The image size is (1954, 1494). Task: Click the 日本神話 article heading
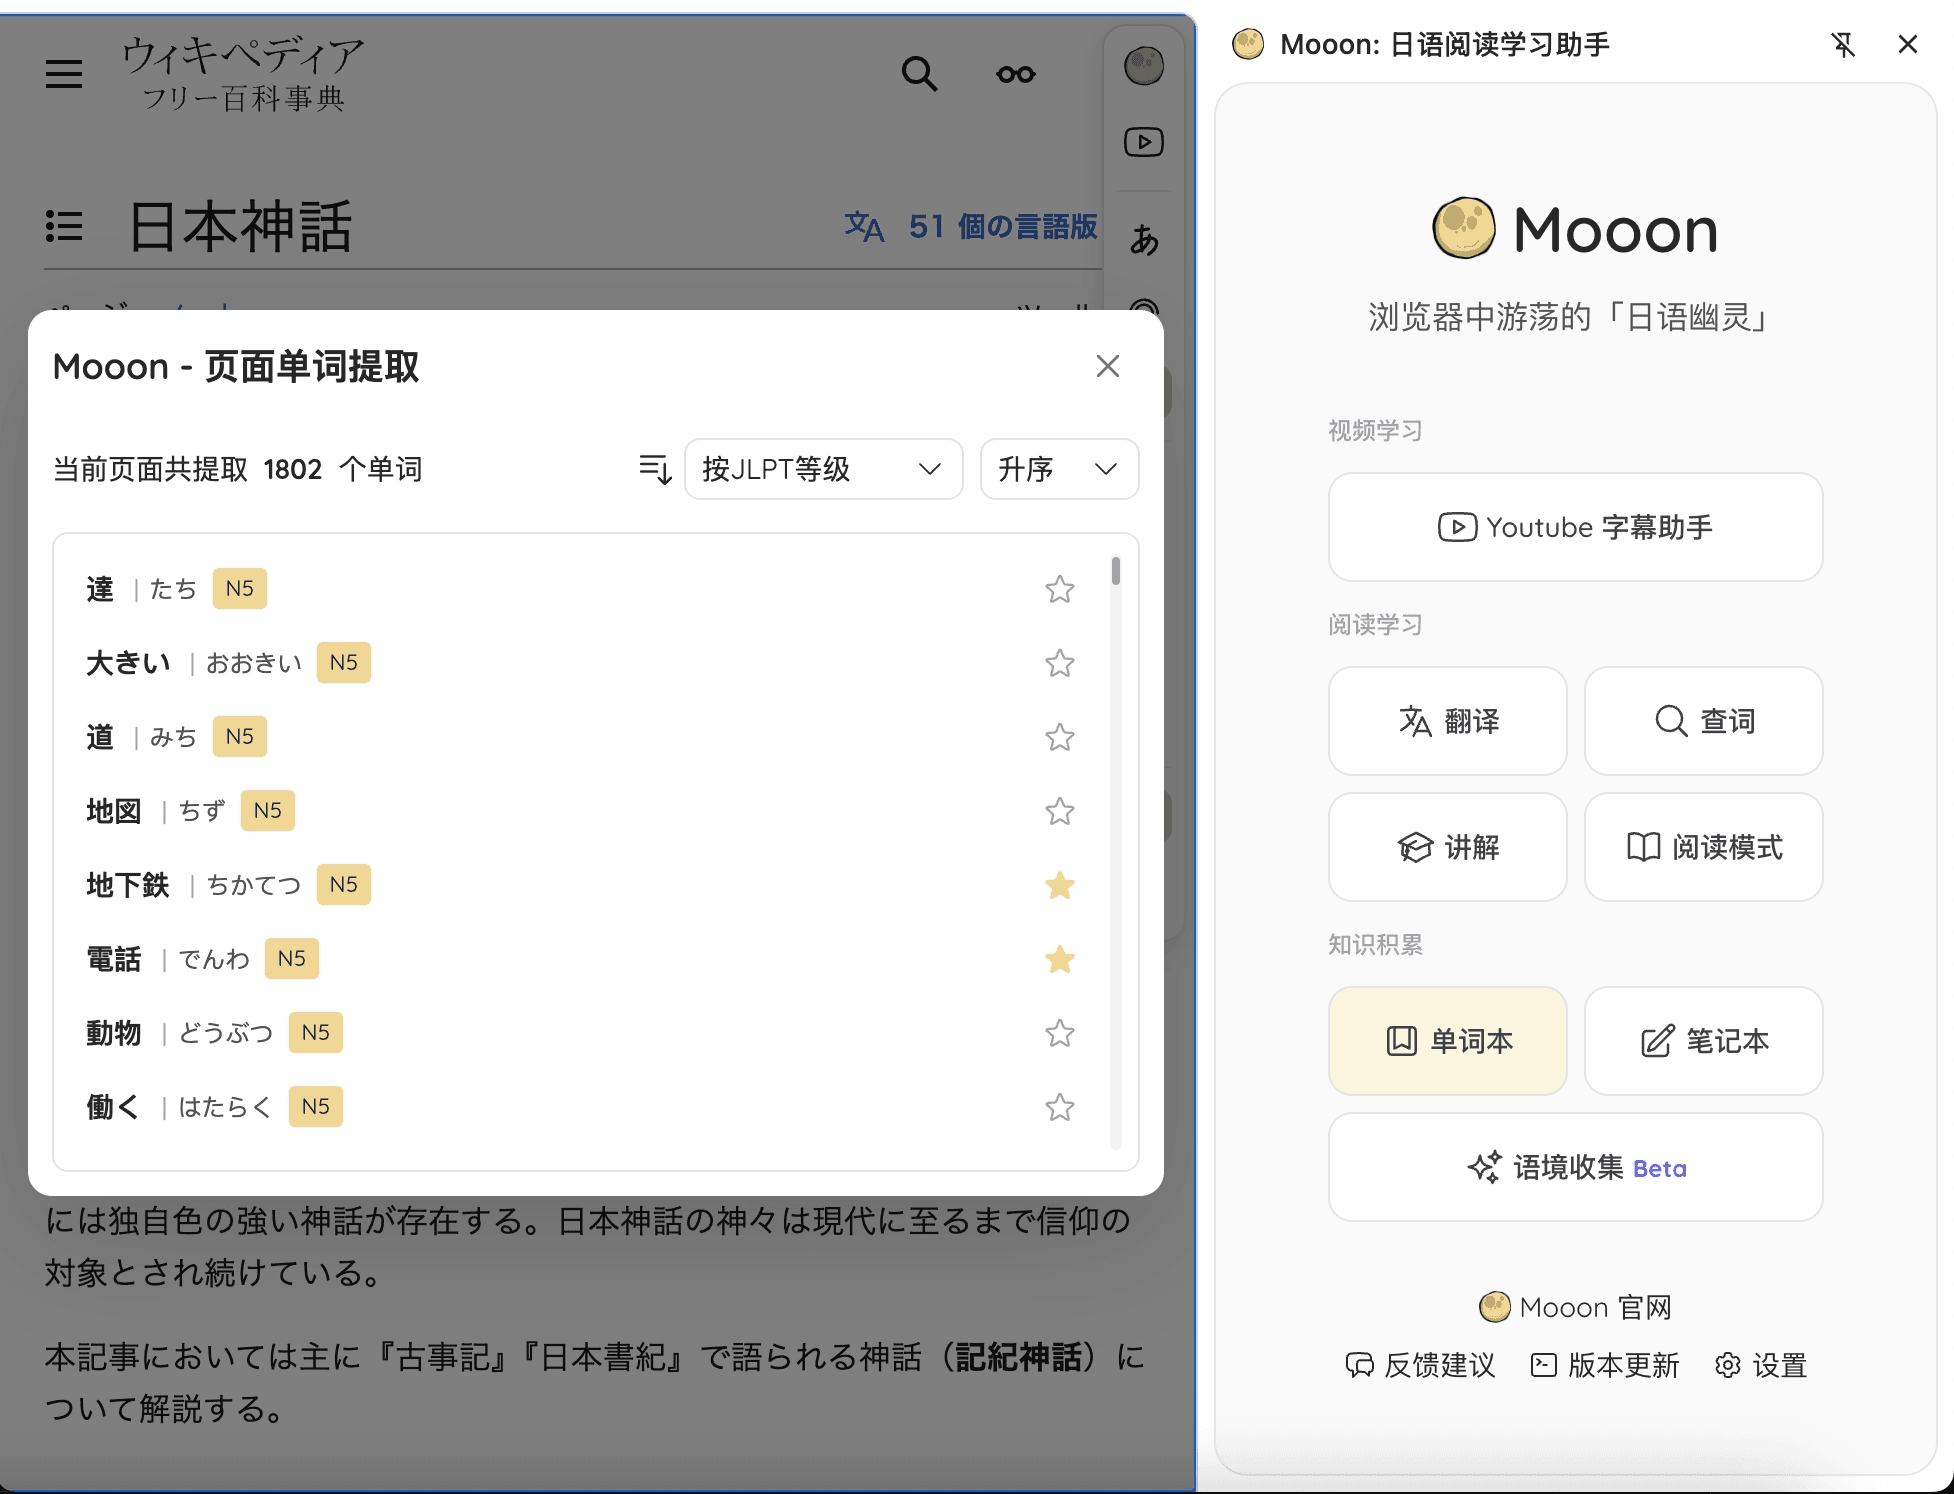240,227
